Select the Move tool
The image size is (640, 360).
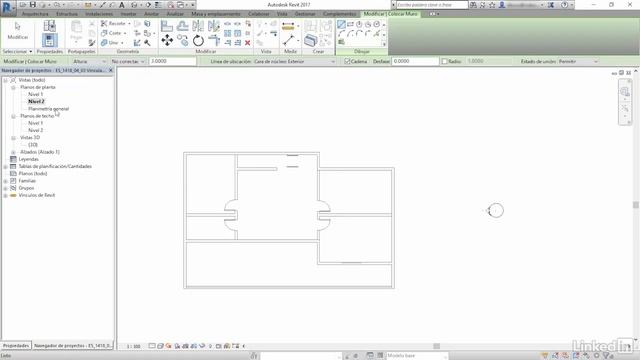click(x=167, y=40)
